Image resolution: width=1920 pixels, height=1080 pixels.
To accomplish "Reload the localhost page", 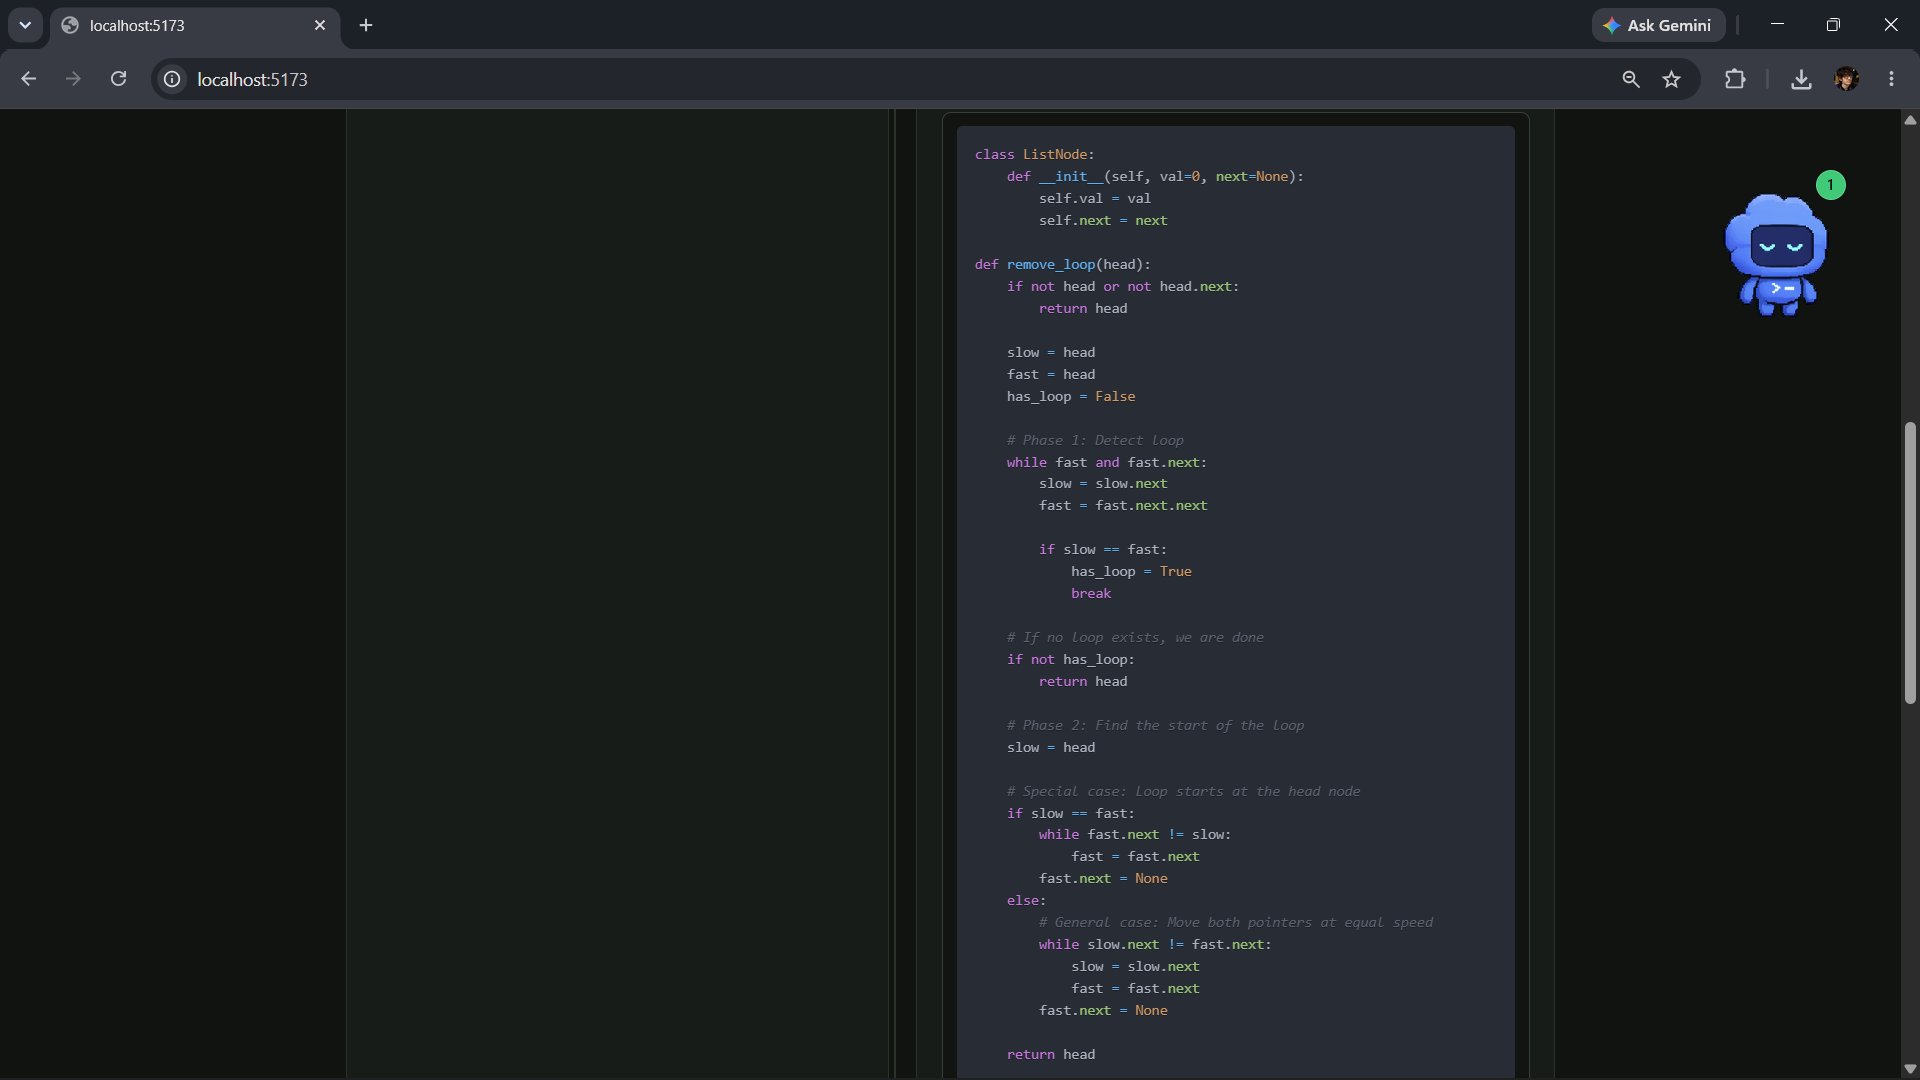I will (118, 79).
